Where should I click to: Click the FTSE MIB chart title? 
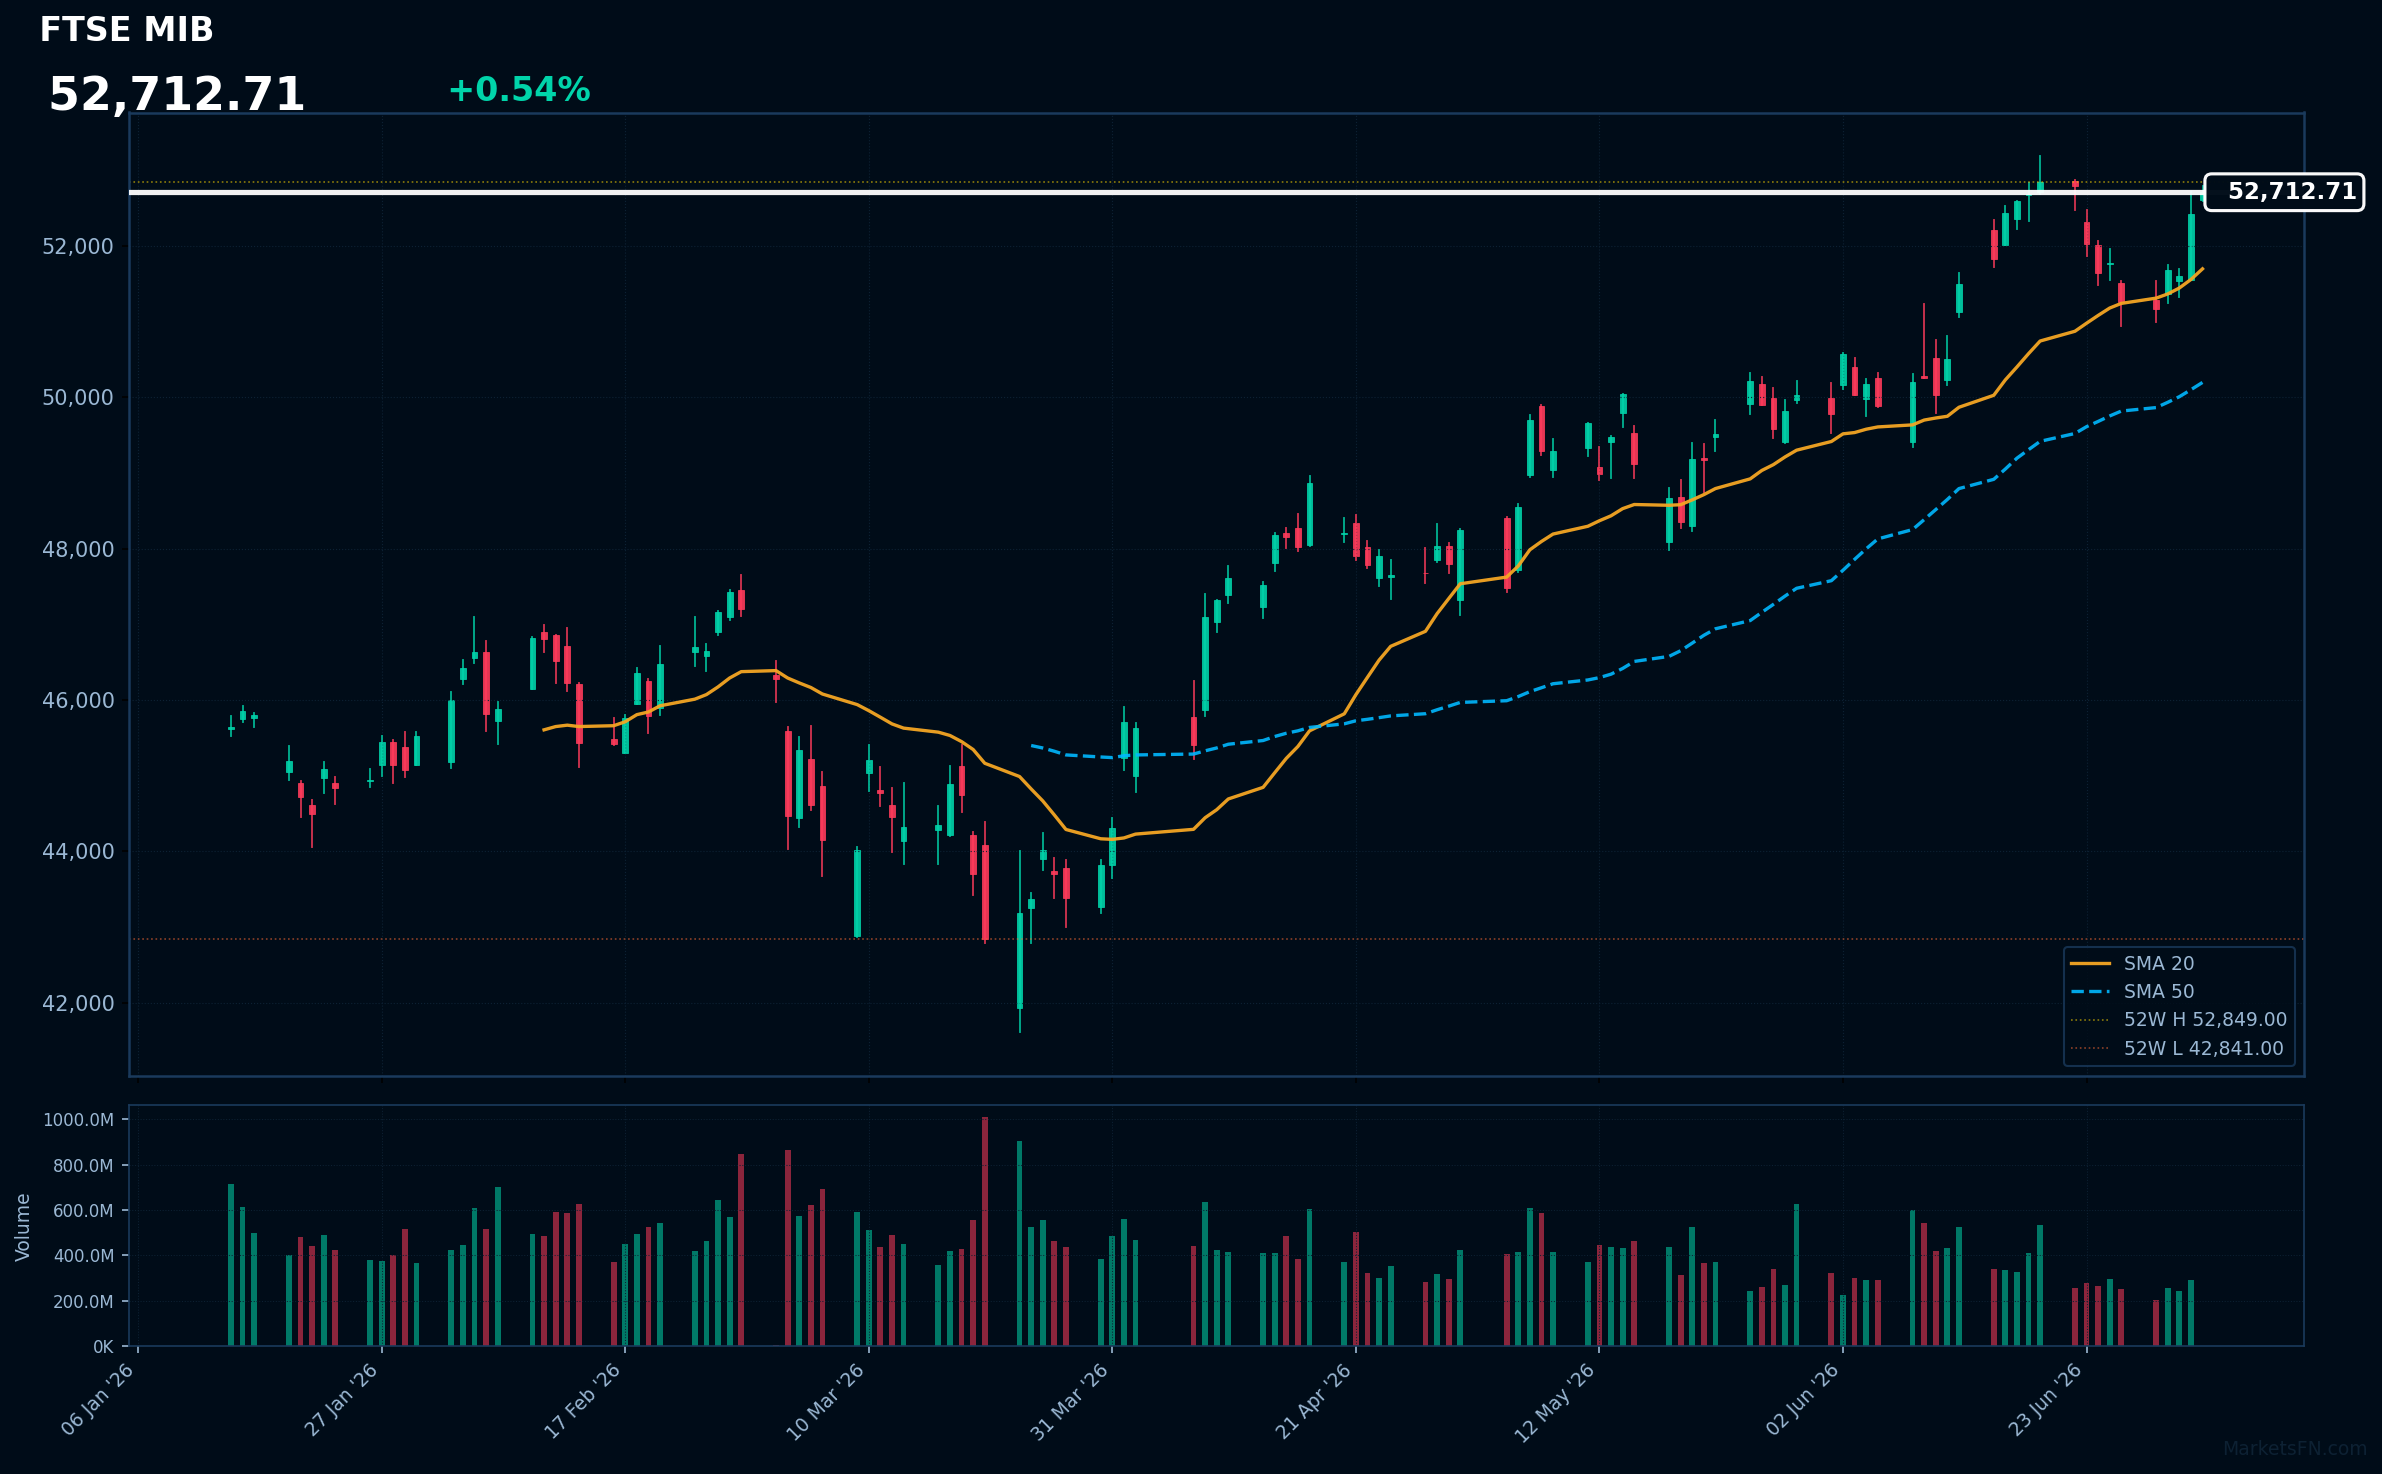click(x=126, y=30)
